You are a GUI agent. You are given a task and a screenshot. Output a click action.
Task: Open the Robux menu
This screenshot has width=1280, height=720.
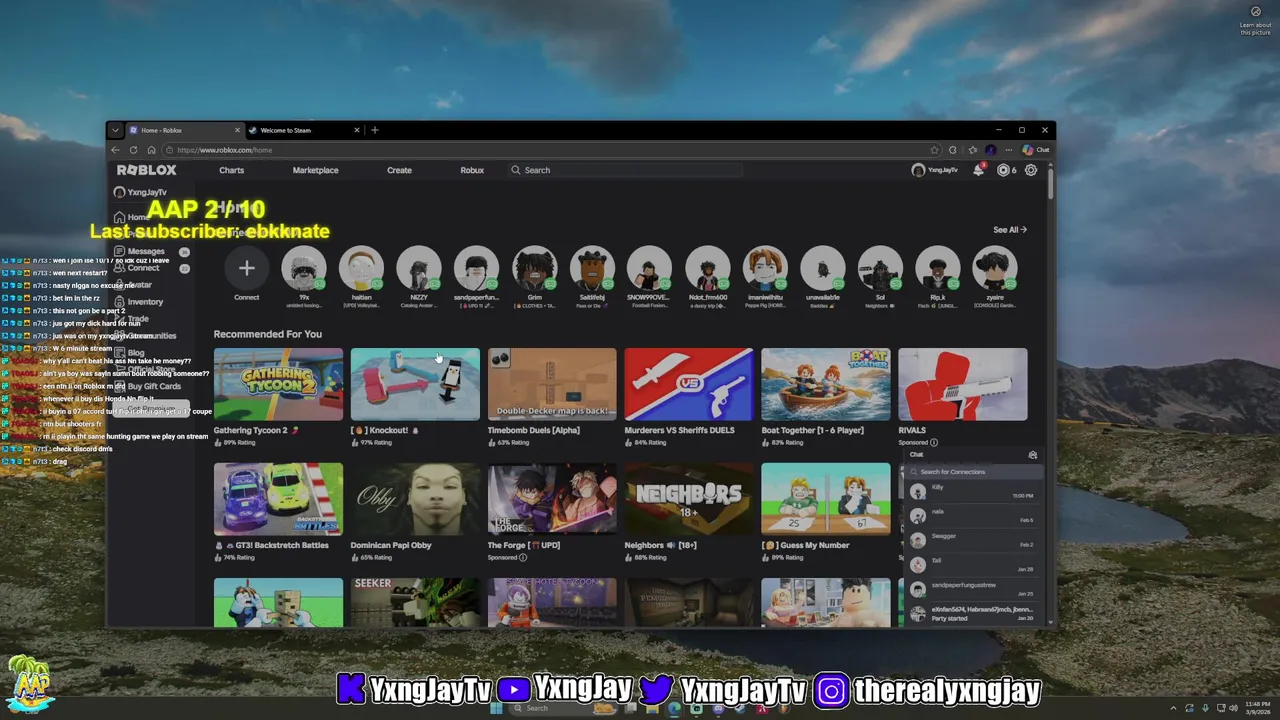coord(472,170)
